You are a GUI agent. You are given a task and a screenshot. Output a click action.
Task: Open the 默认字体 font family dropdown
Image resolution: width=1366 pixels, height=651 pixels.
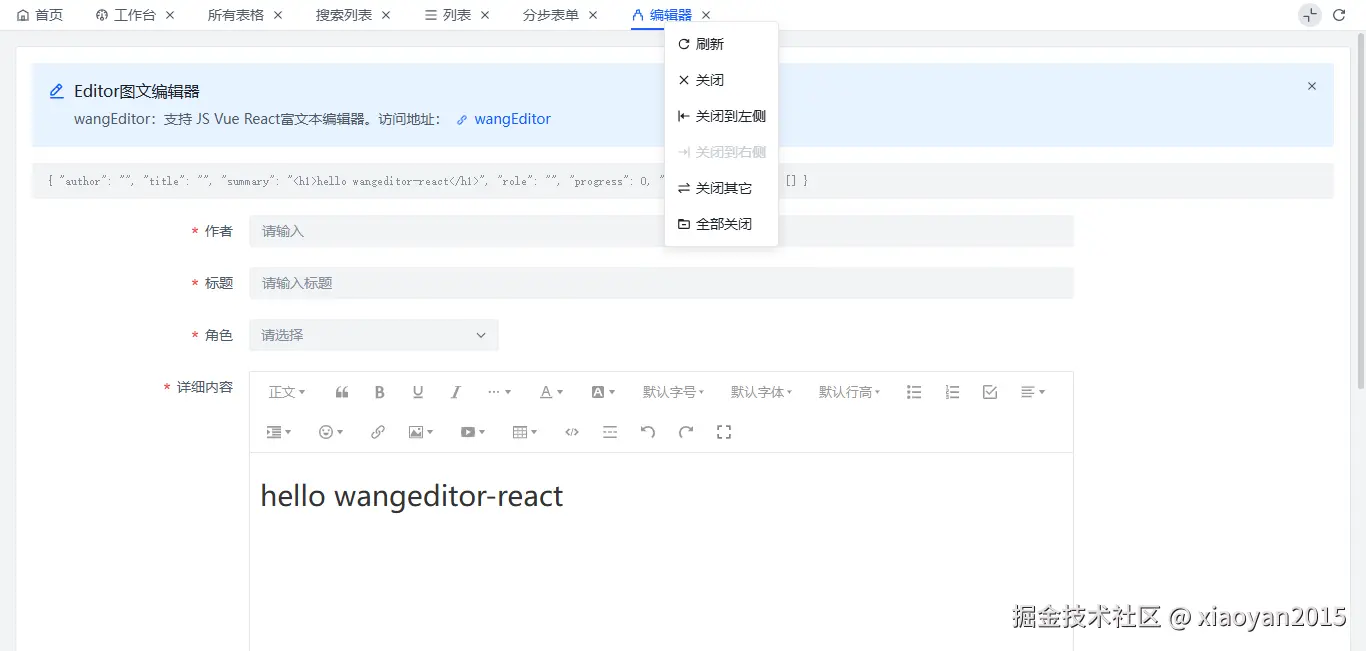pos(761,392)
